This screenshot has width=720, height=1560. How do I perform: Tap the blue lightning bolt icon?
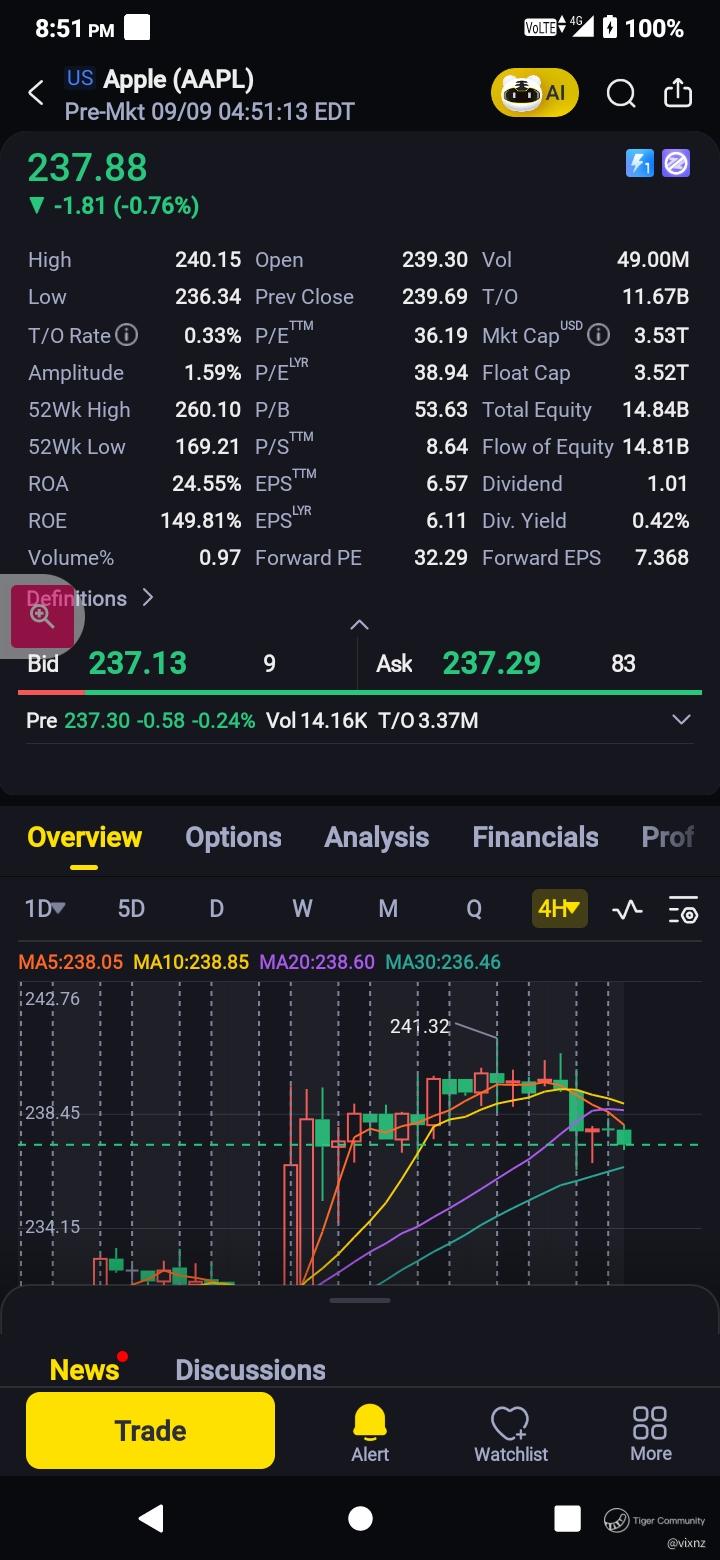(x=639, y=163)
